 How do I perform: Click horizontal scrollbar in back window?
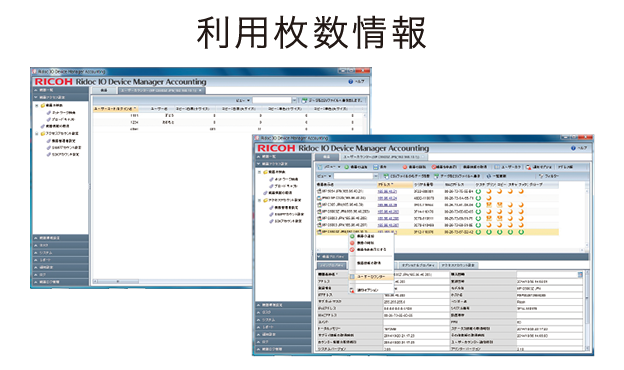tap(171, 281)
